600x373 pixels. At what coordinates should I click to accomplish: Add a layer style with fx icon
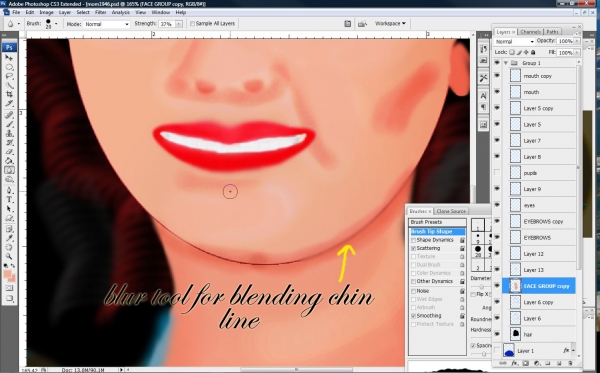point(514,363)
